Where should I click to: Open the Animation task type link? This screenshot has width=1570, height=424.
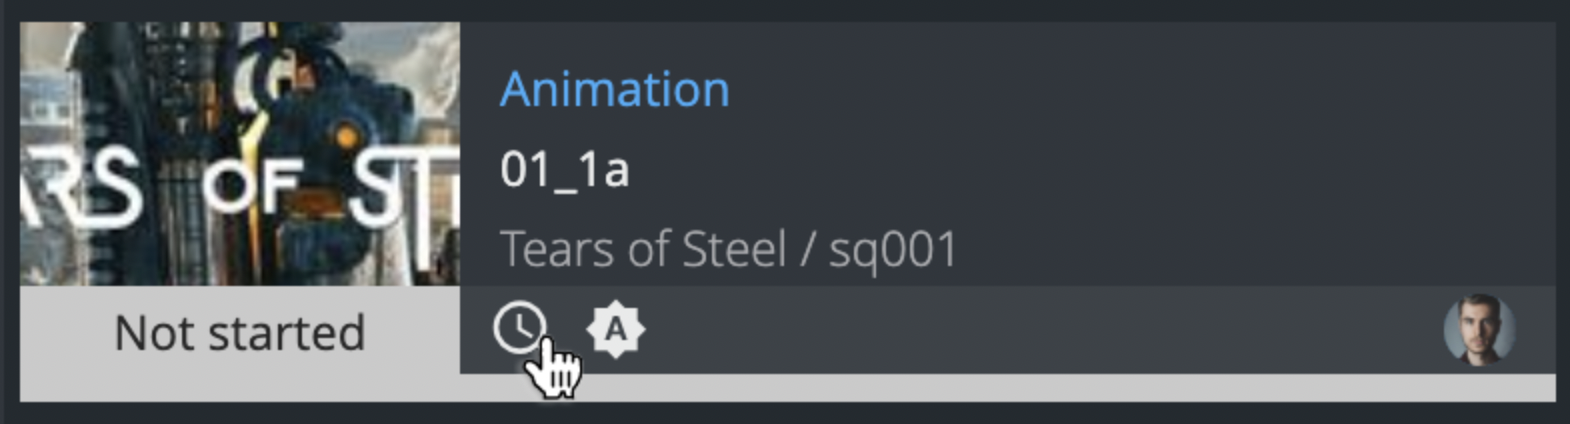click(614, 90)
